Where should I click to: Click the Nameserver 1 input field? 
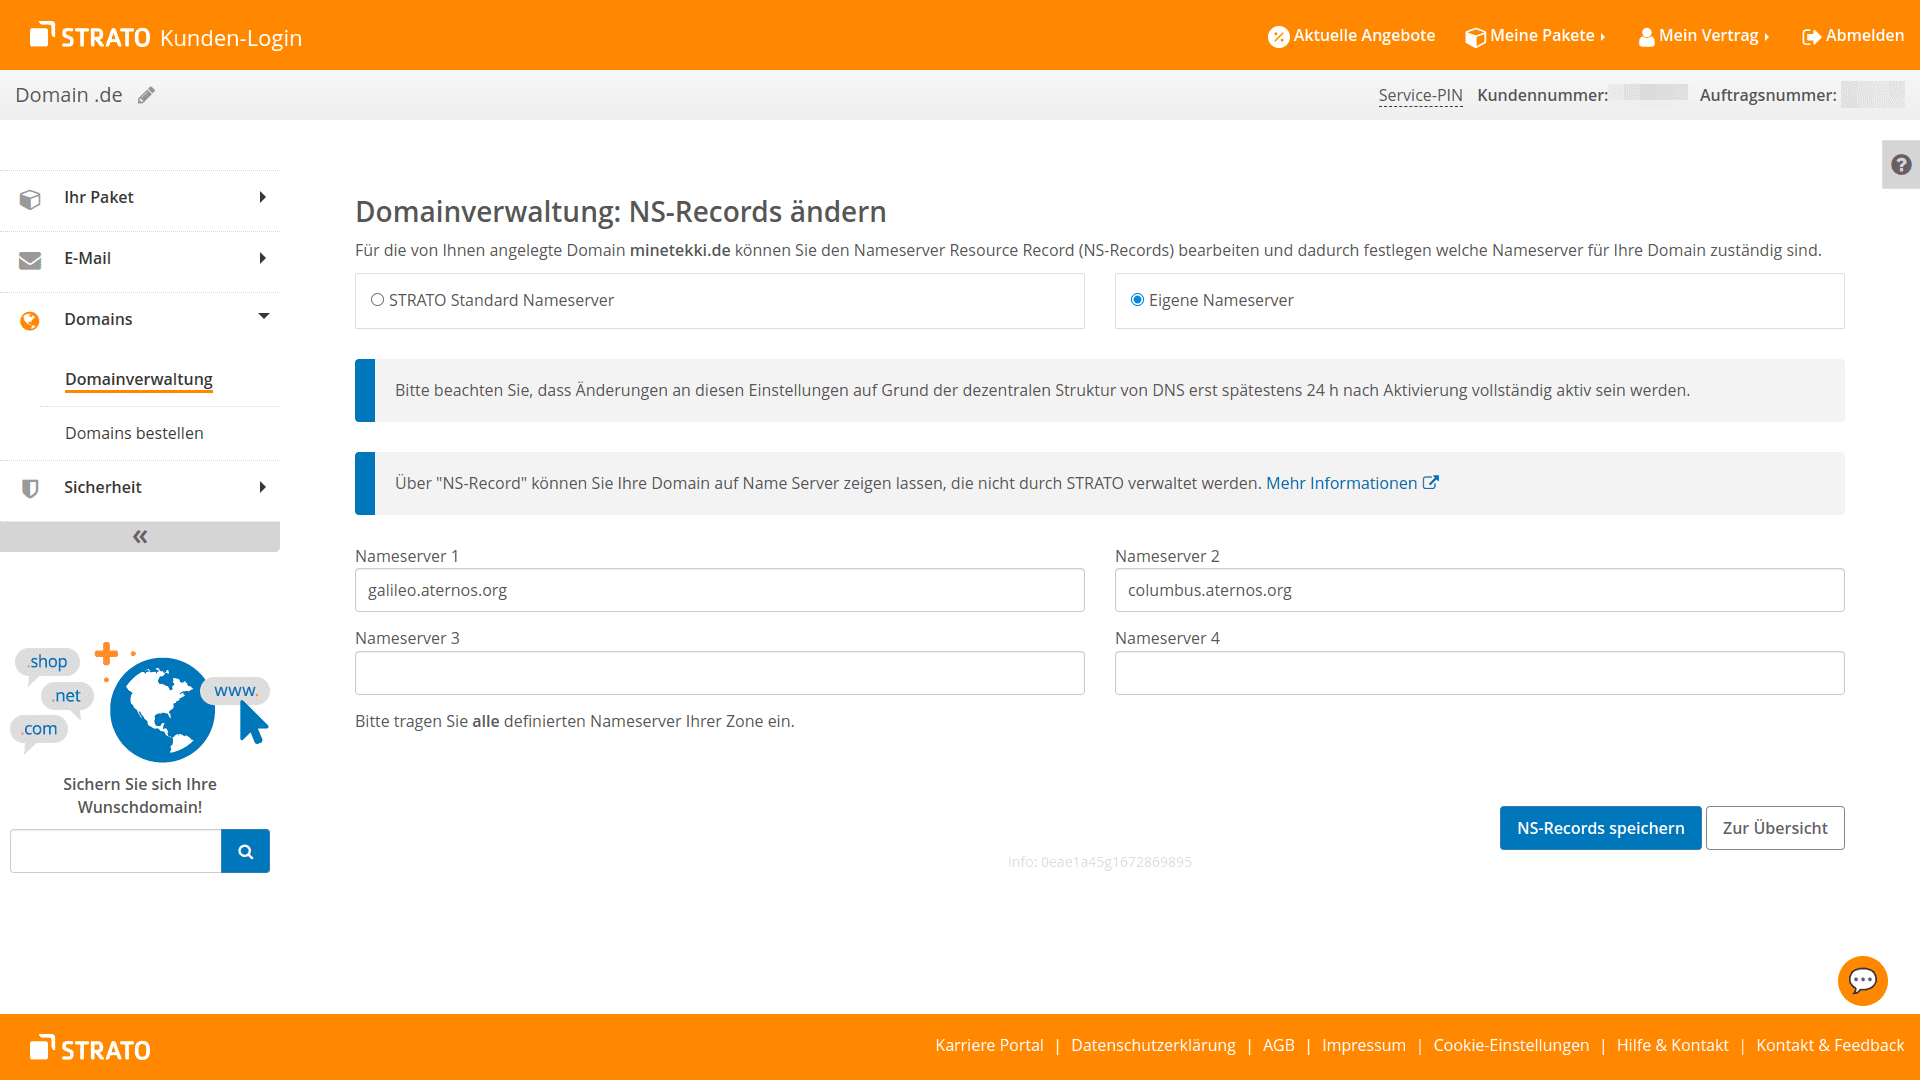pyautogui.click(x=720, y=590)
